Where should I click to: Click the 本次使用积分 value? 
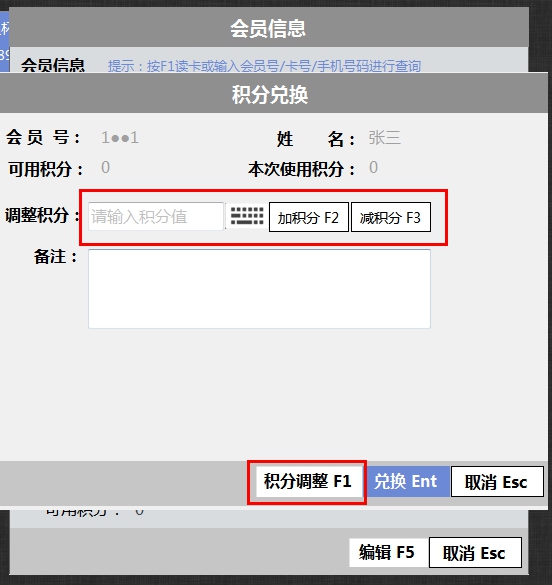pyautogui.click(x=373, y=168)
